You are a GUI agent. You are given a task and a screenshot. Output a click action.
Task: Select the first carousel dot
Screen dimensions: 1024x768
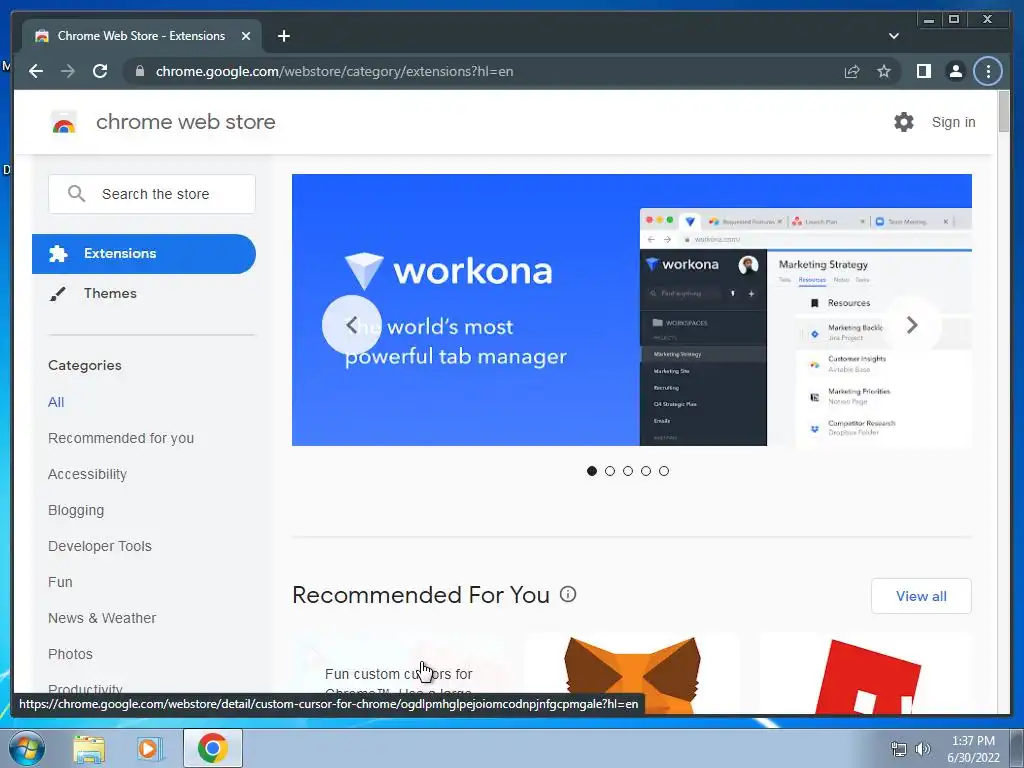click(592, 471)
